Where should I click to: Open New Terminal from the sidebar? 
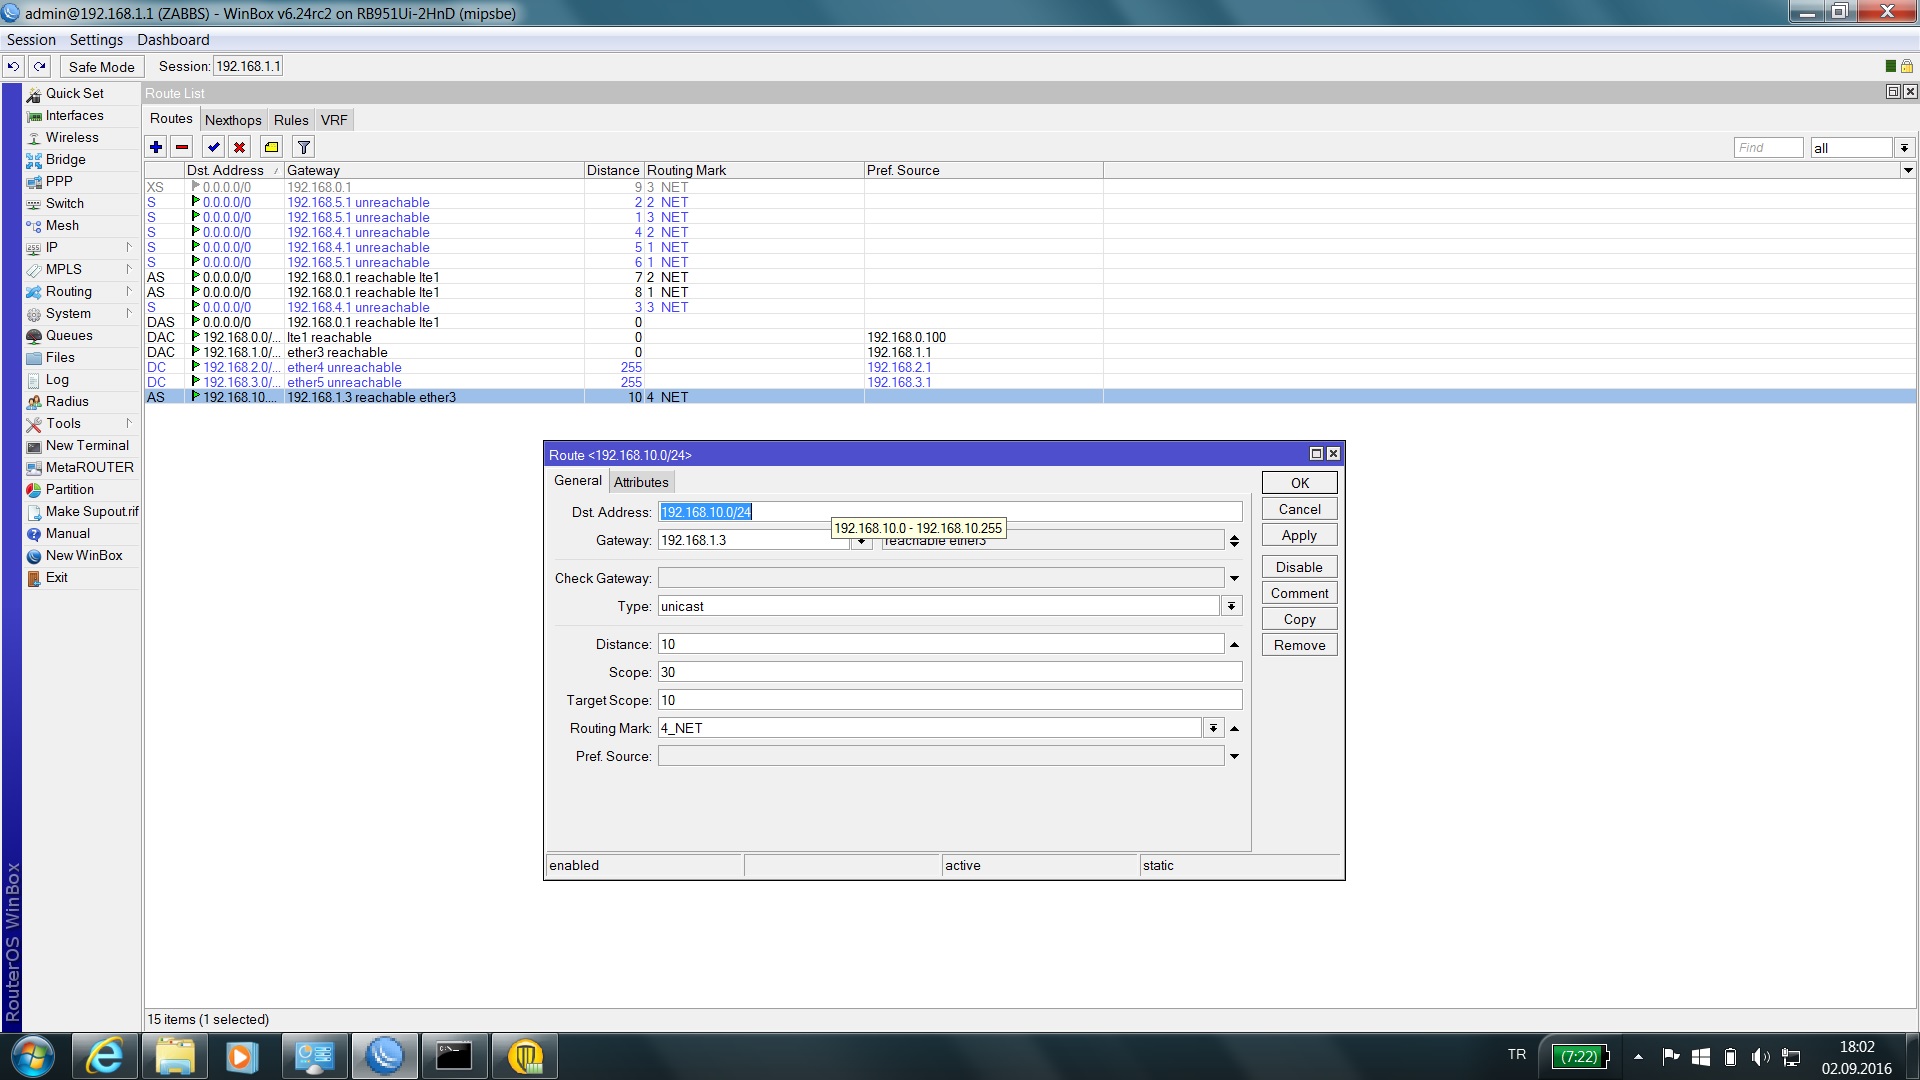pyautogui.click(x=87, y=445)
